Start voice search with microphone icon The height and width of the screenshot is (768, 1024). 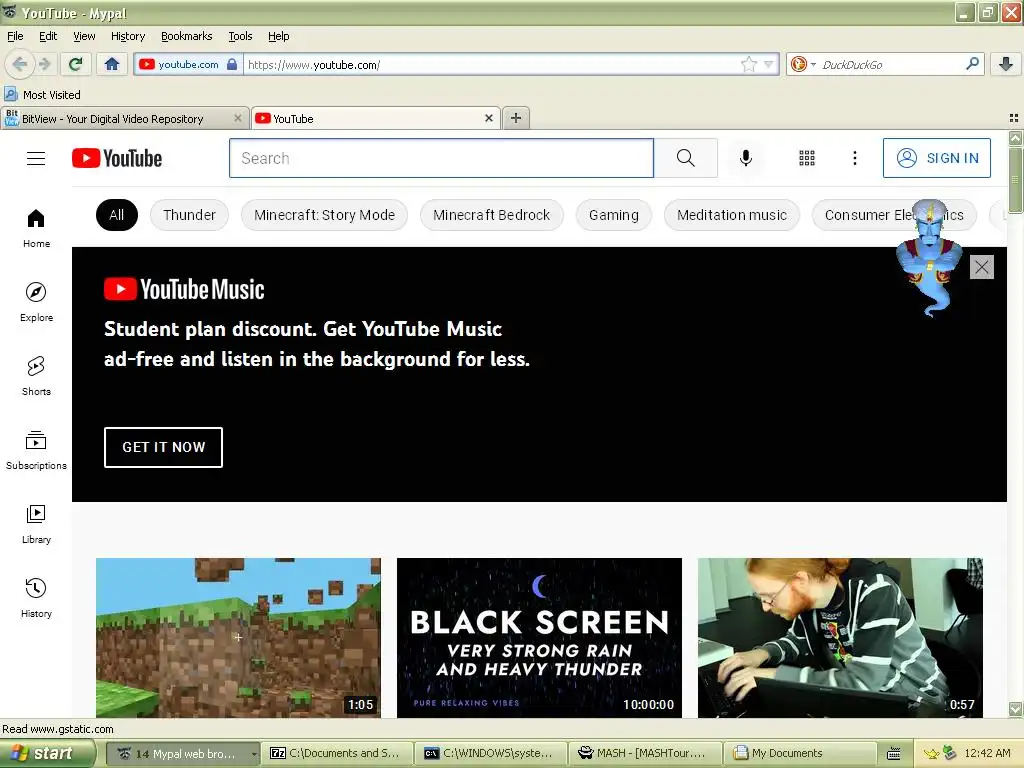tap(746, 158)
